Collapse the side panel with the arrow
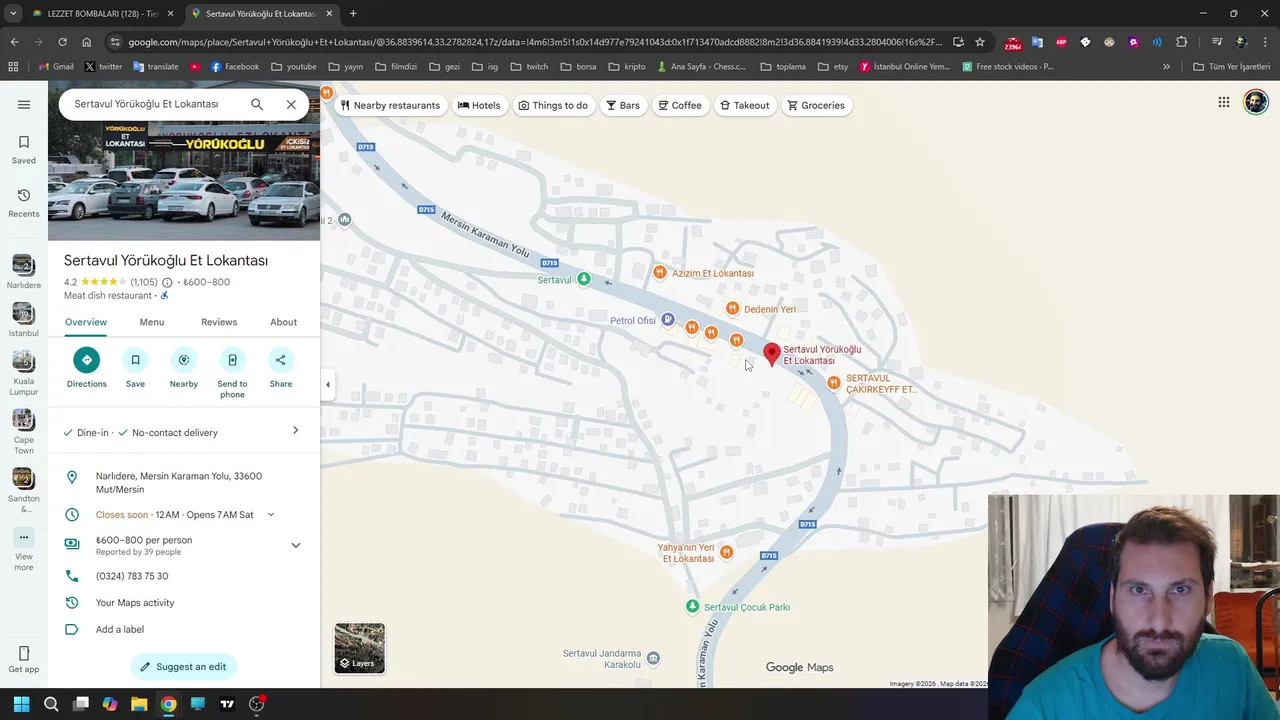The height and width of the screenshot is (720, 1280). [328, 384]
